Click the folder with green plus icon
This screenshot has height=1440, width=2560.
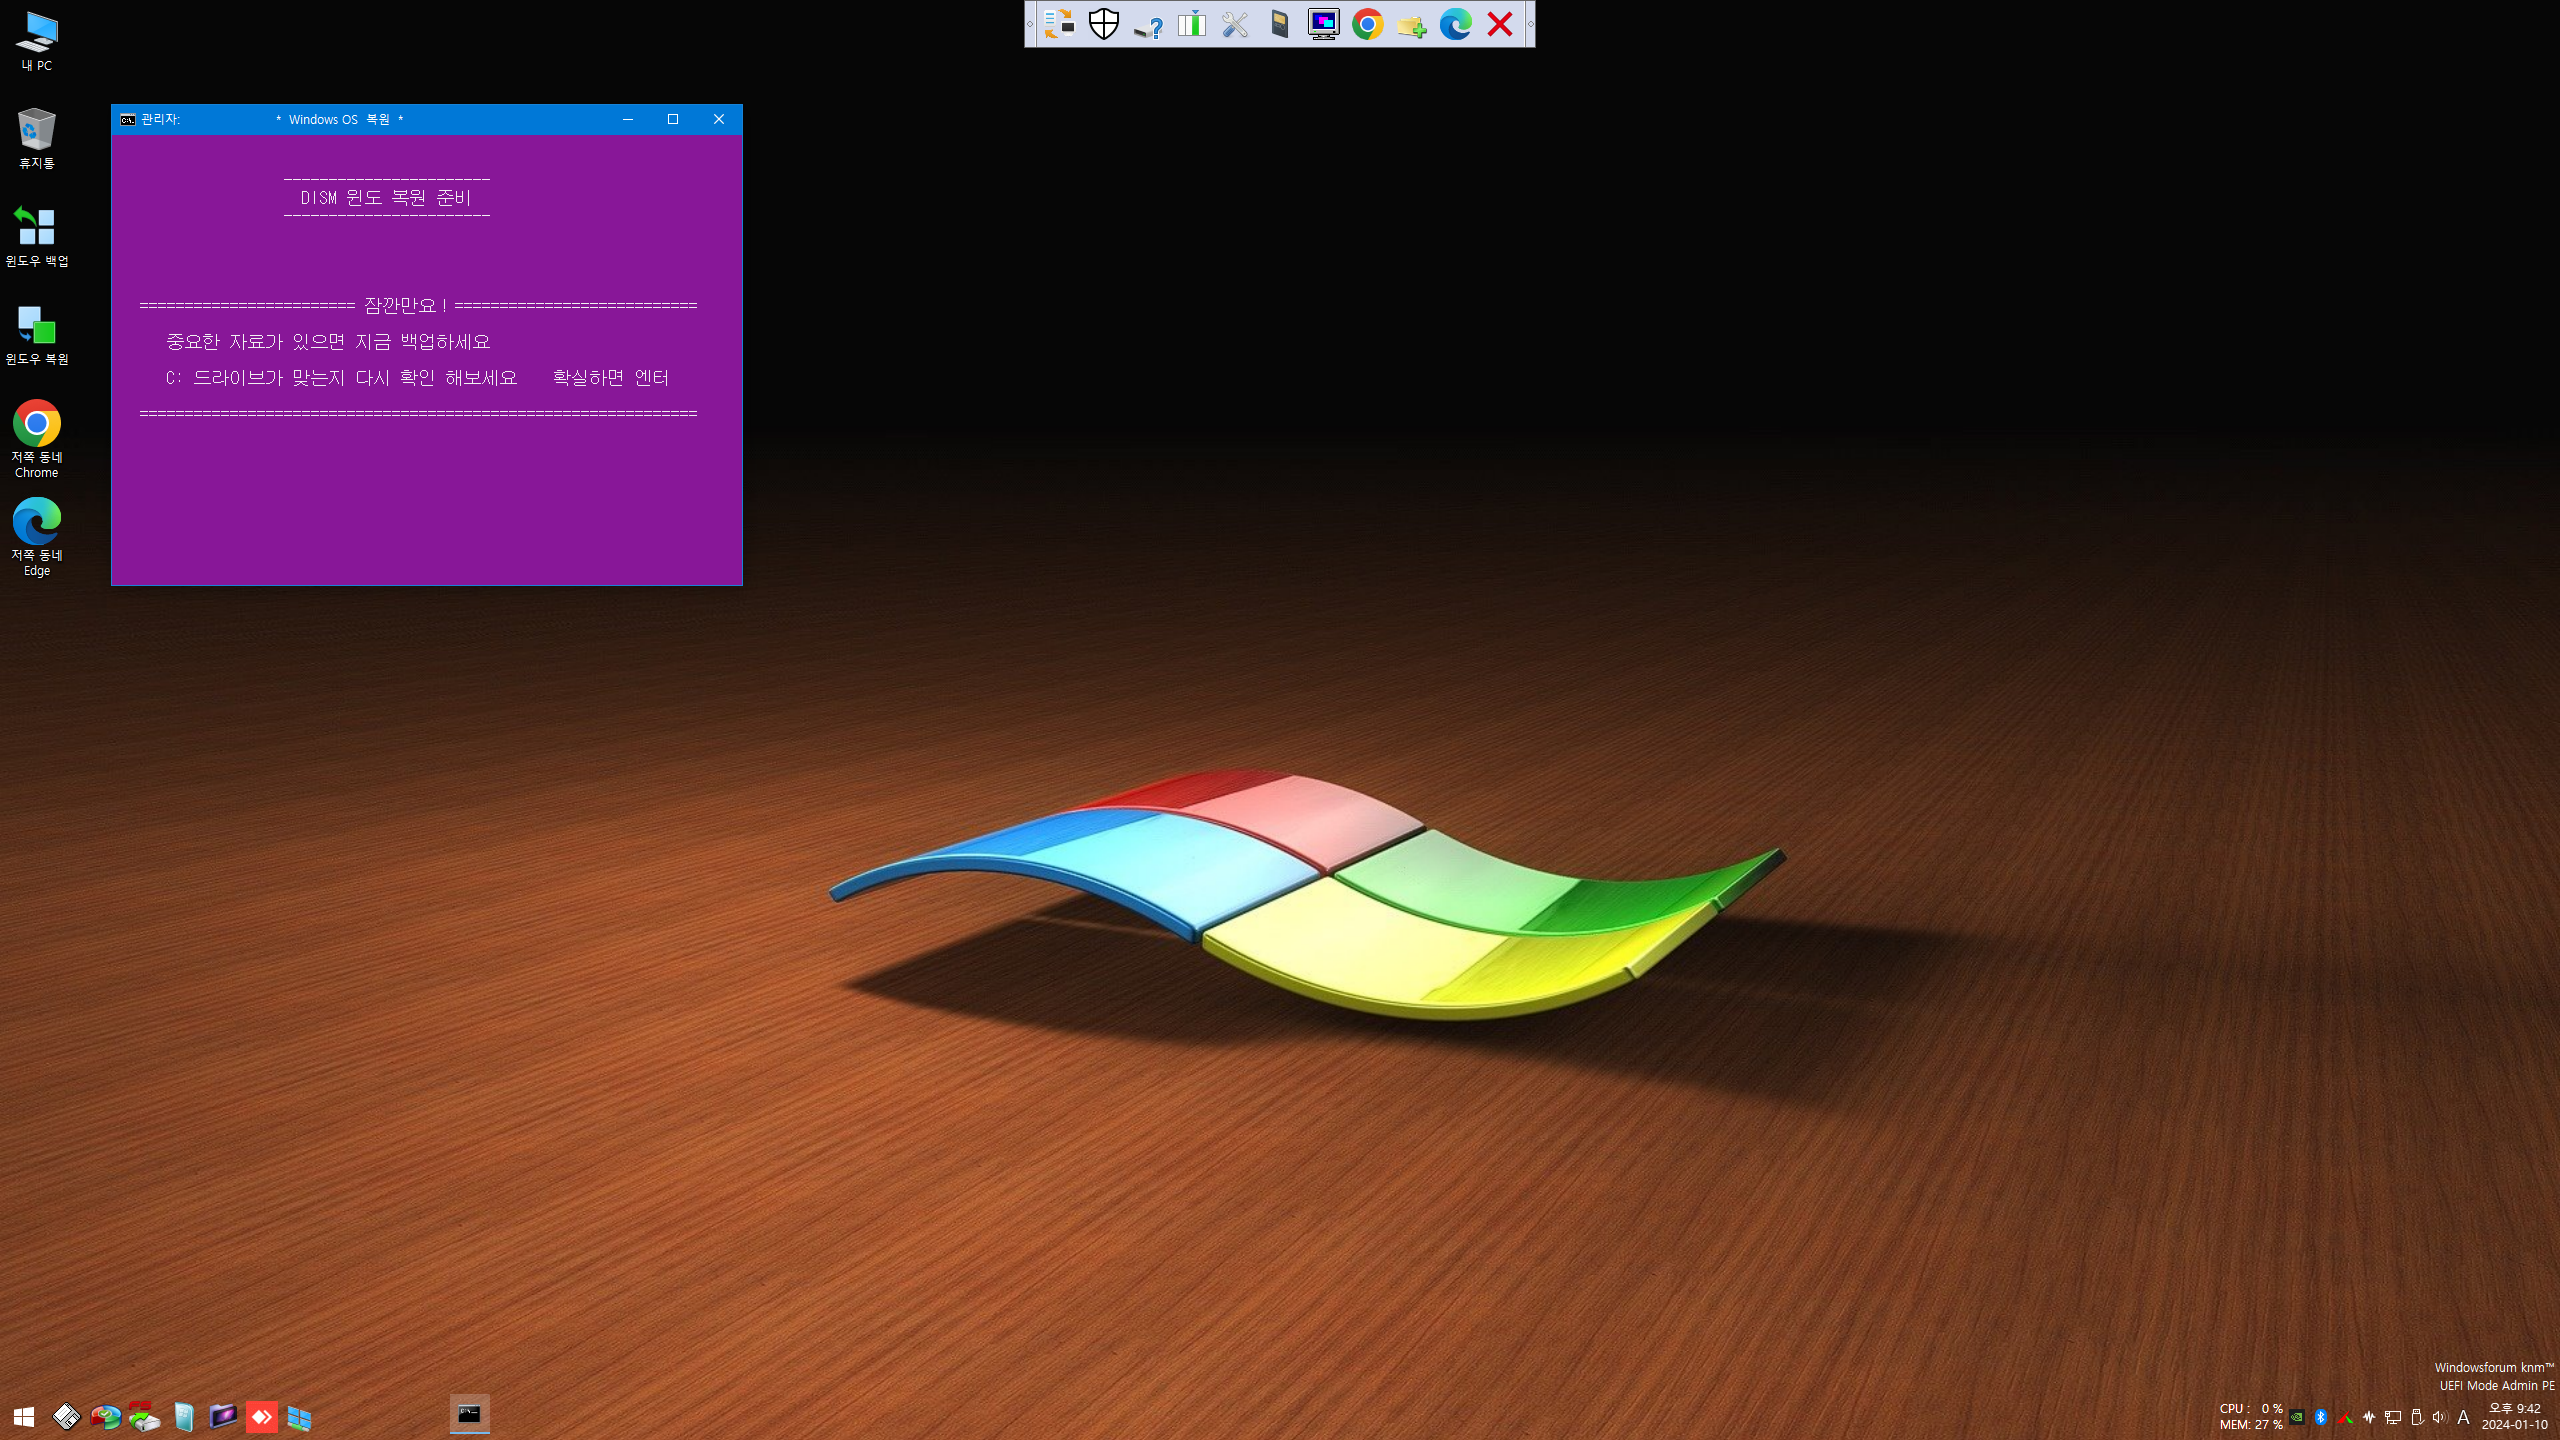[x=1411, y=24]
